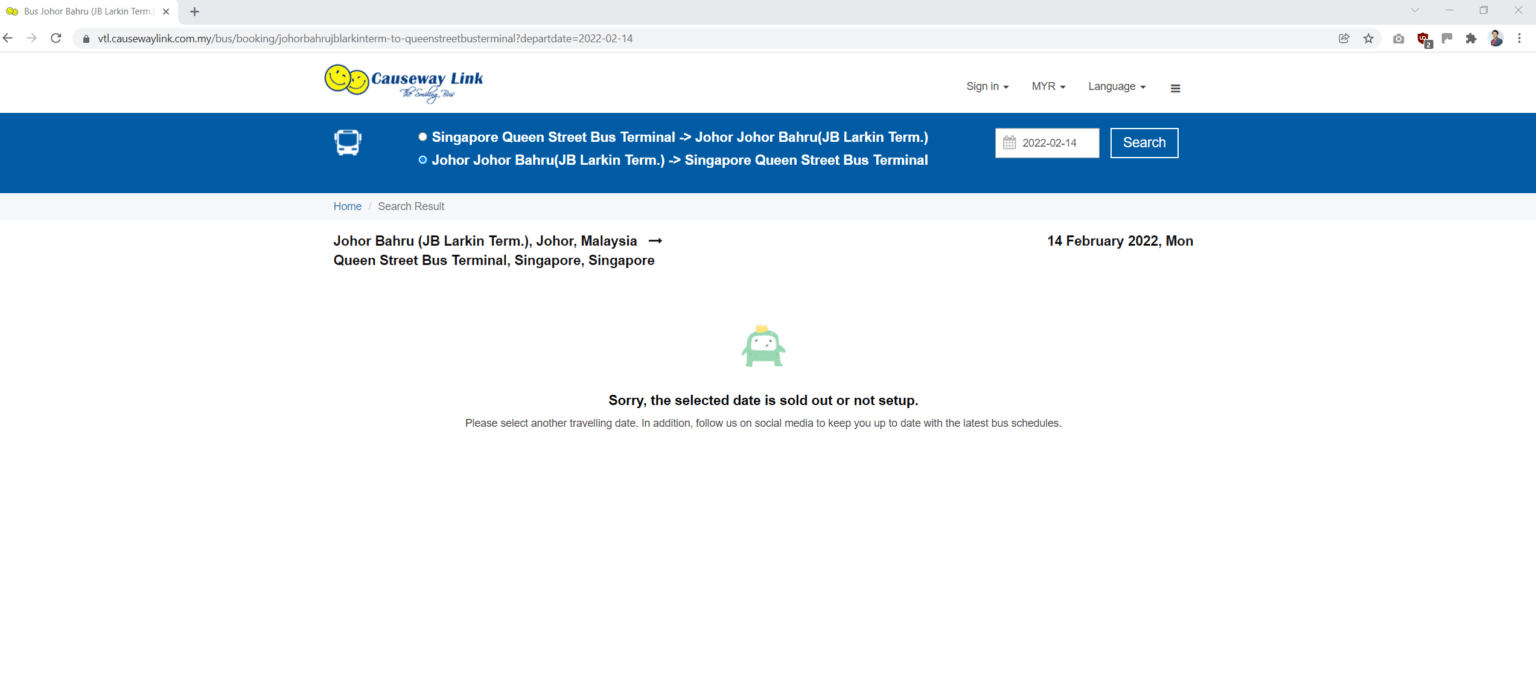Follow the Home breadcrumb link
Image resolution: width=1536 pixels, height=699 pixels.
(347, 206)
